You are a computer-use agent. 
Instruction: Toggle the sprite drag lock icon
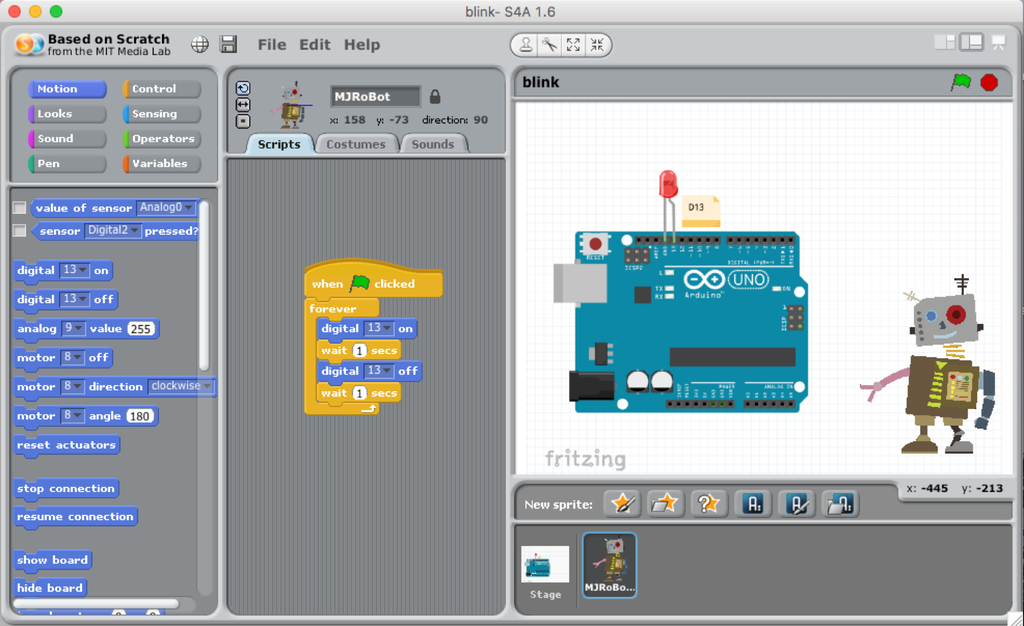click(x=435, y=97)
